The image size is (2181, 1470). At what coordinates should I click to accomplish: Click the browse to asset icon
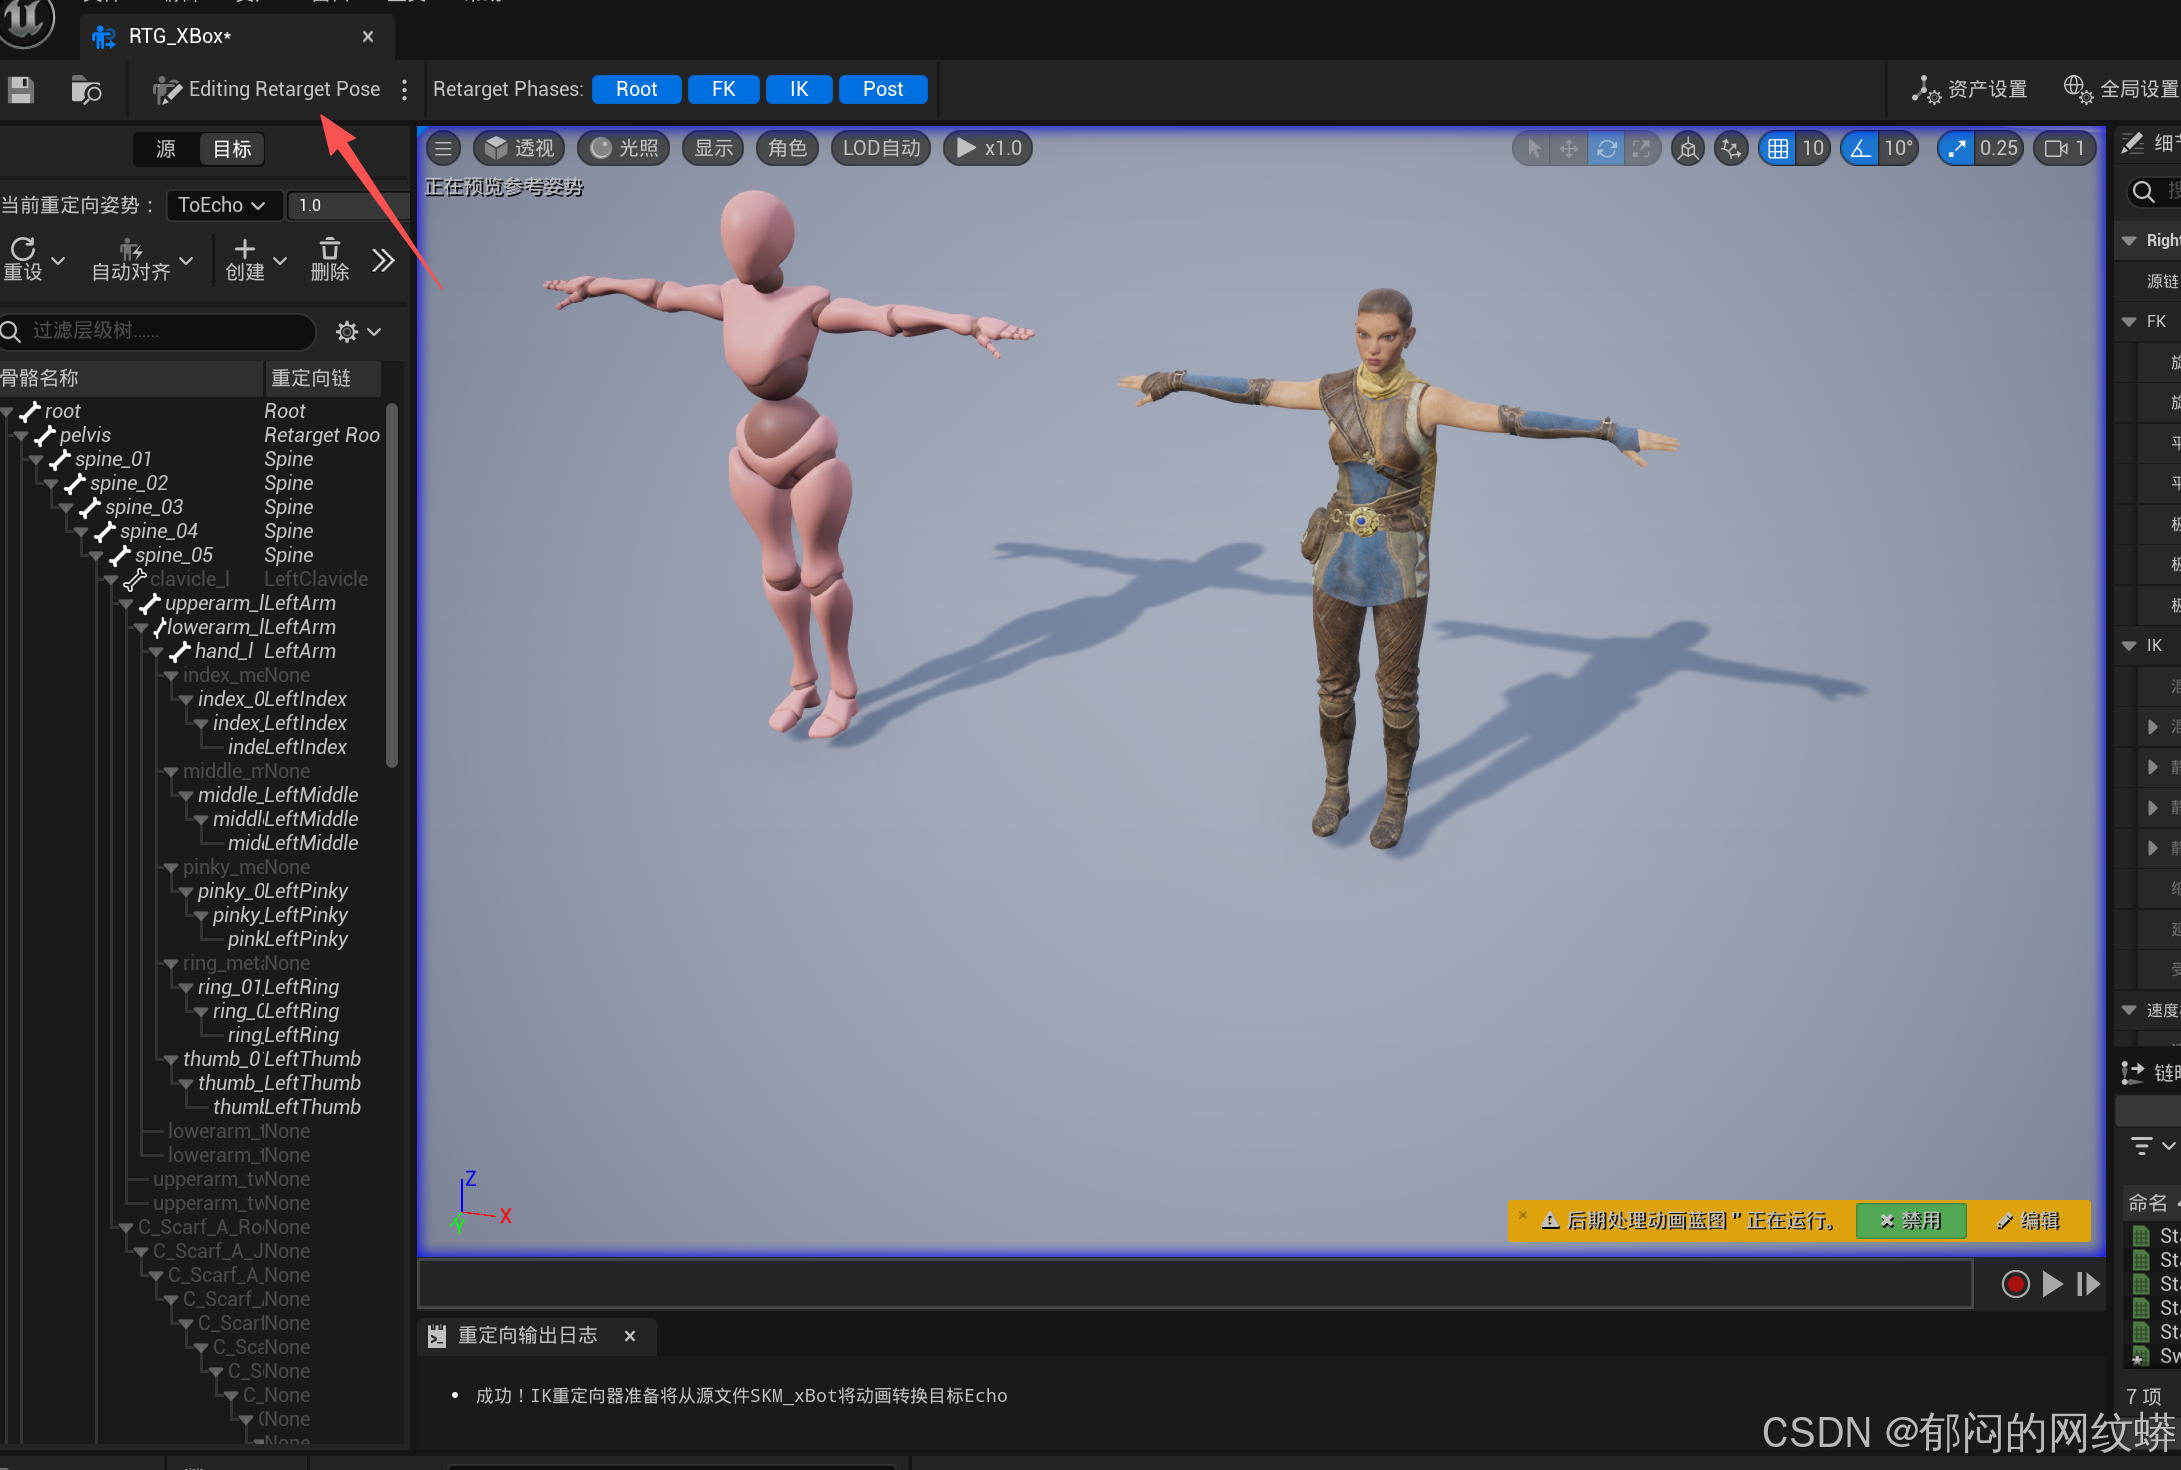click(x=86, y=90)
